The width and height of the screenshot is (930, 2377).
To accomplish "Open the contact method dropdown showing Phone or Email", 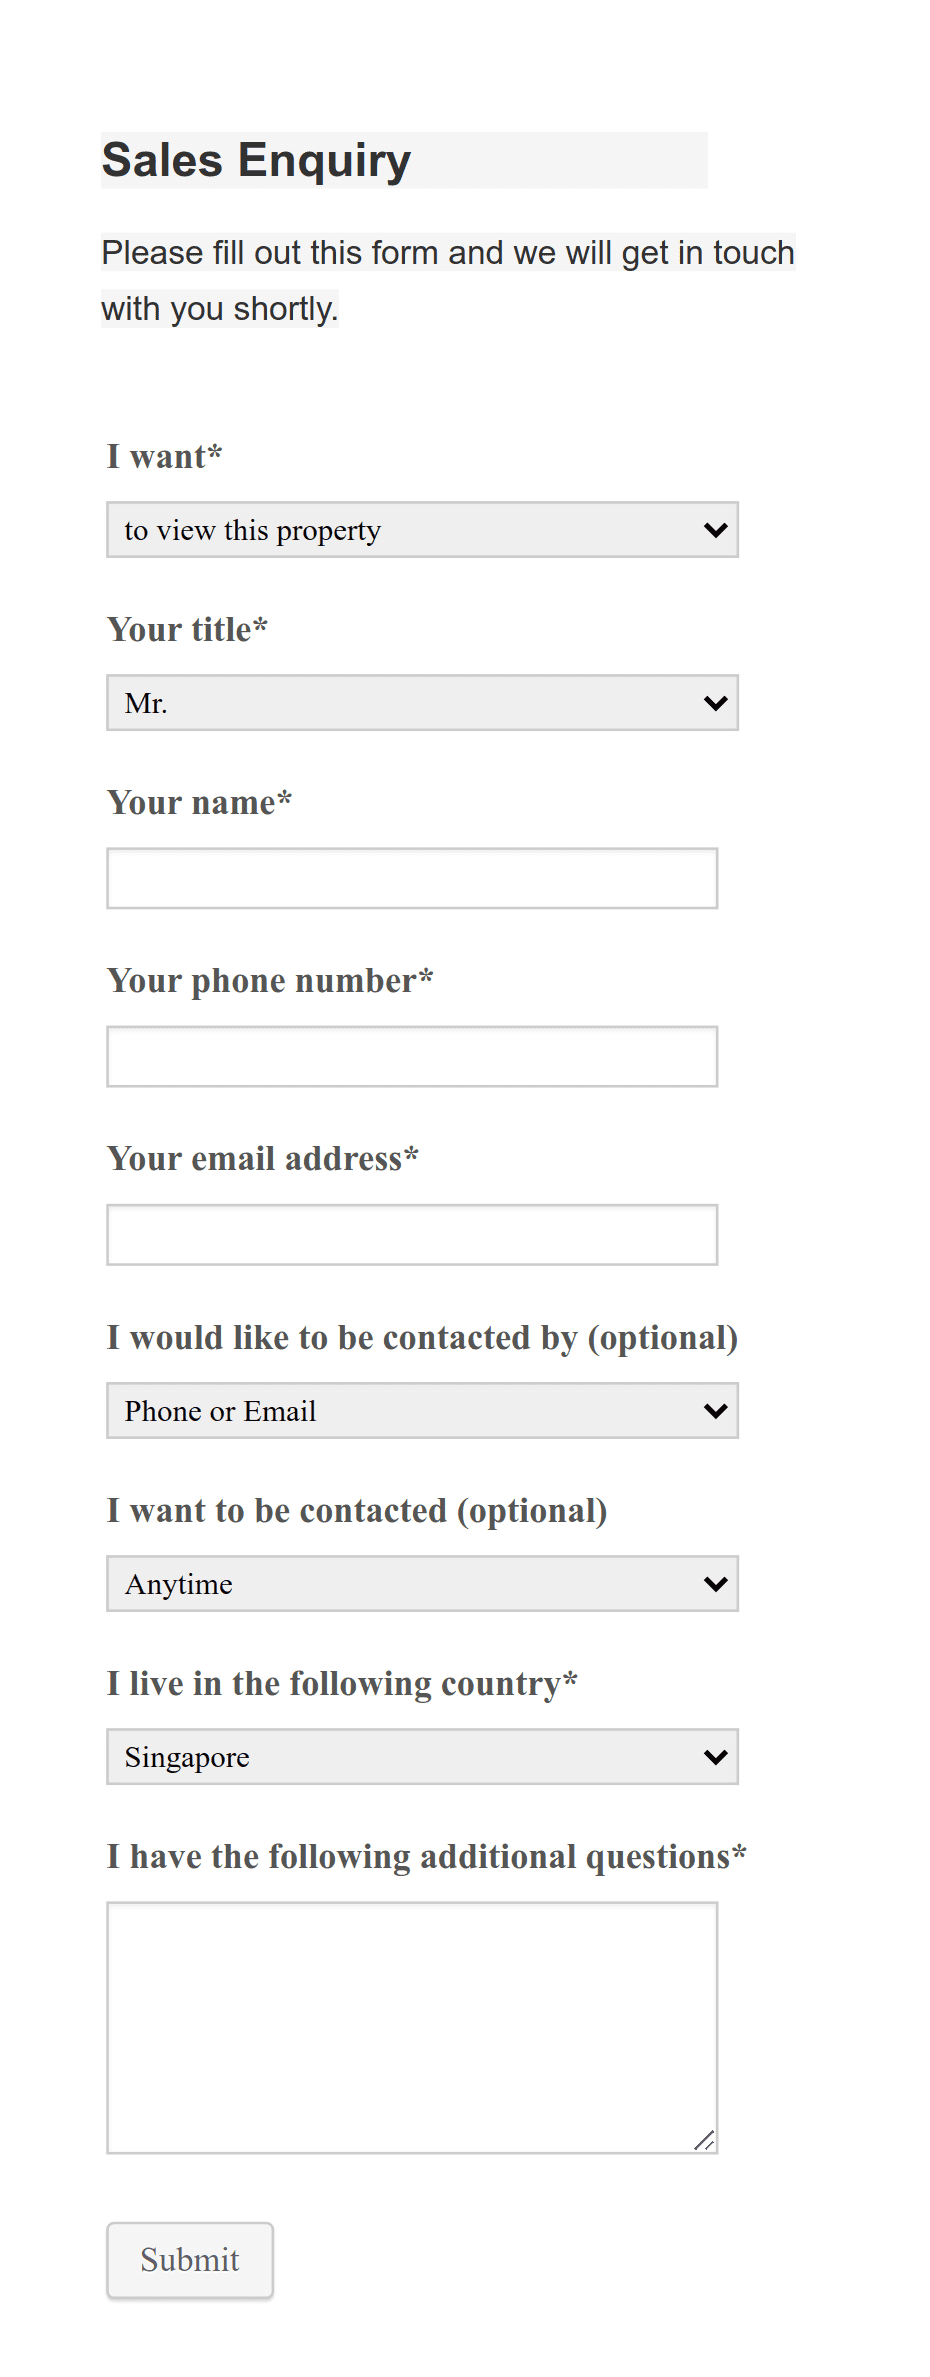I will tap(421, 1410).
